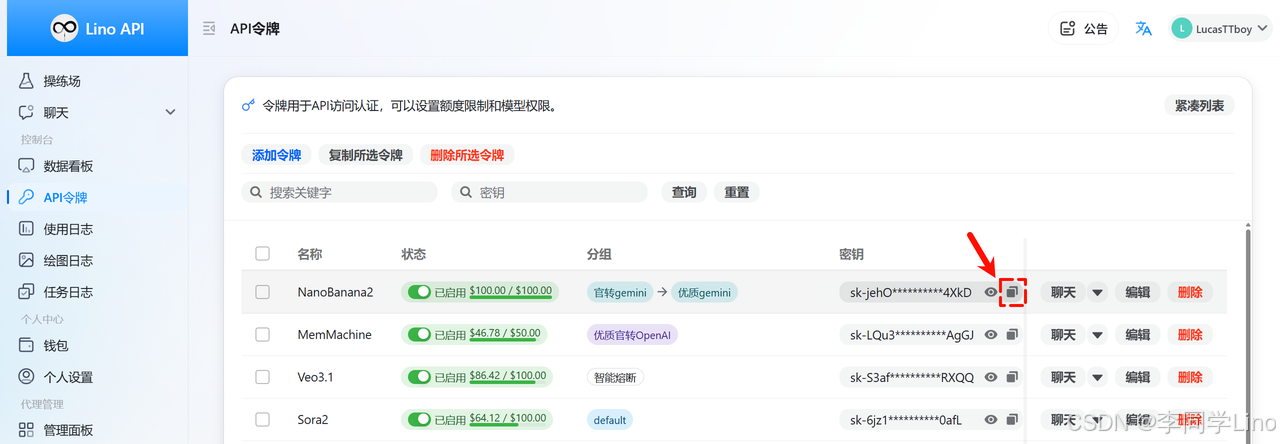The height and width of the screenshot is (444, 1280).
Task: Toggle the MemMachine 已启用 switch
Action: (x=419, y=335)
